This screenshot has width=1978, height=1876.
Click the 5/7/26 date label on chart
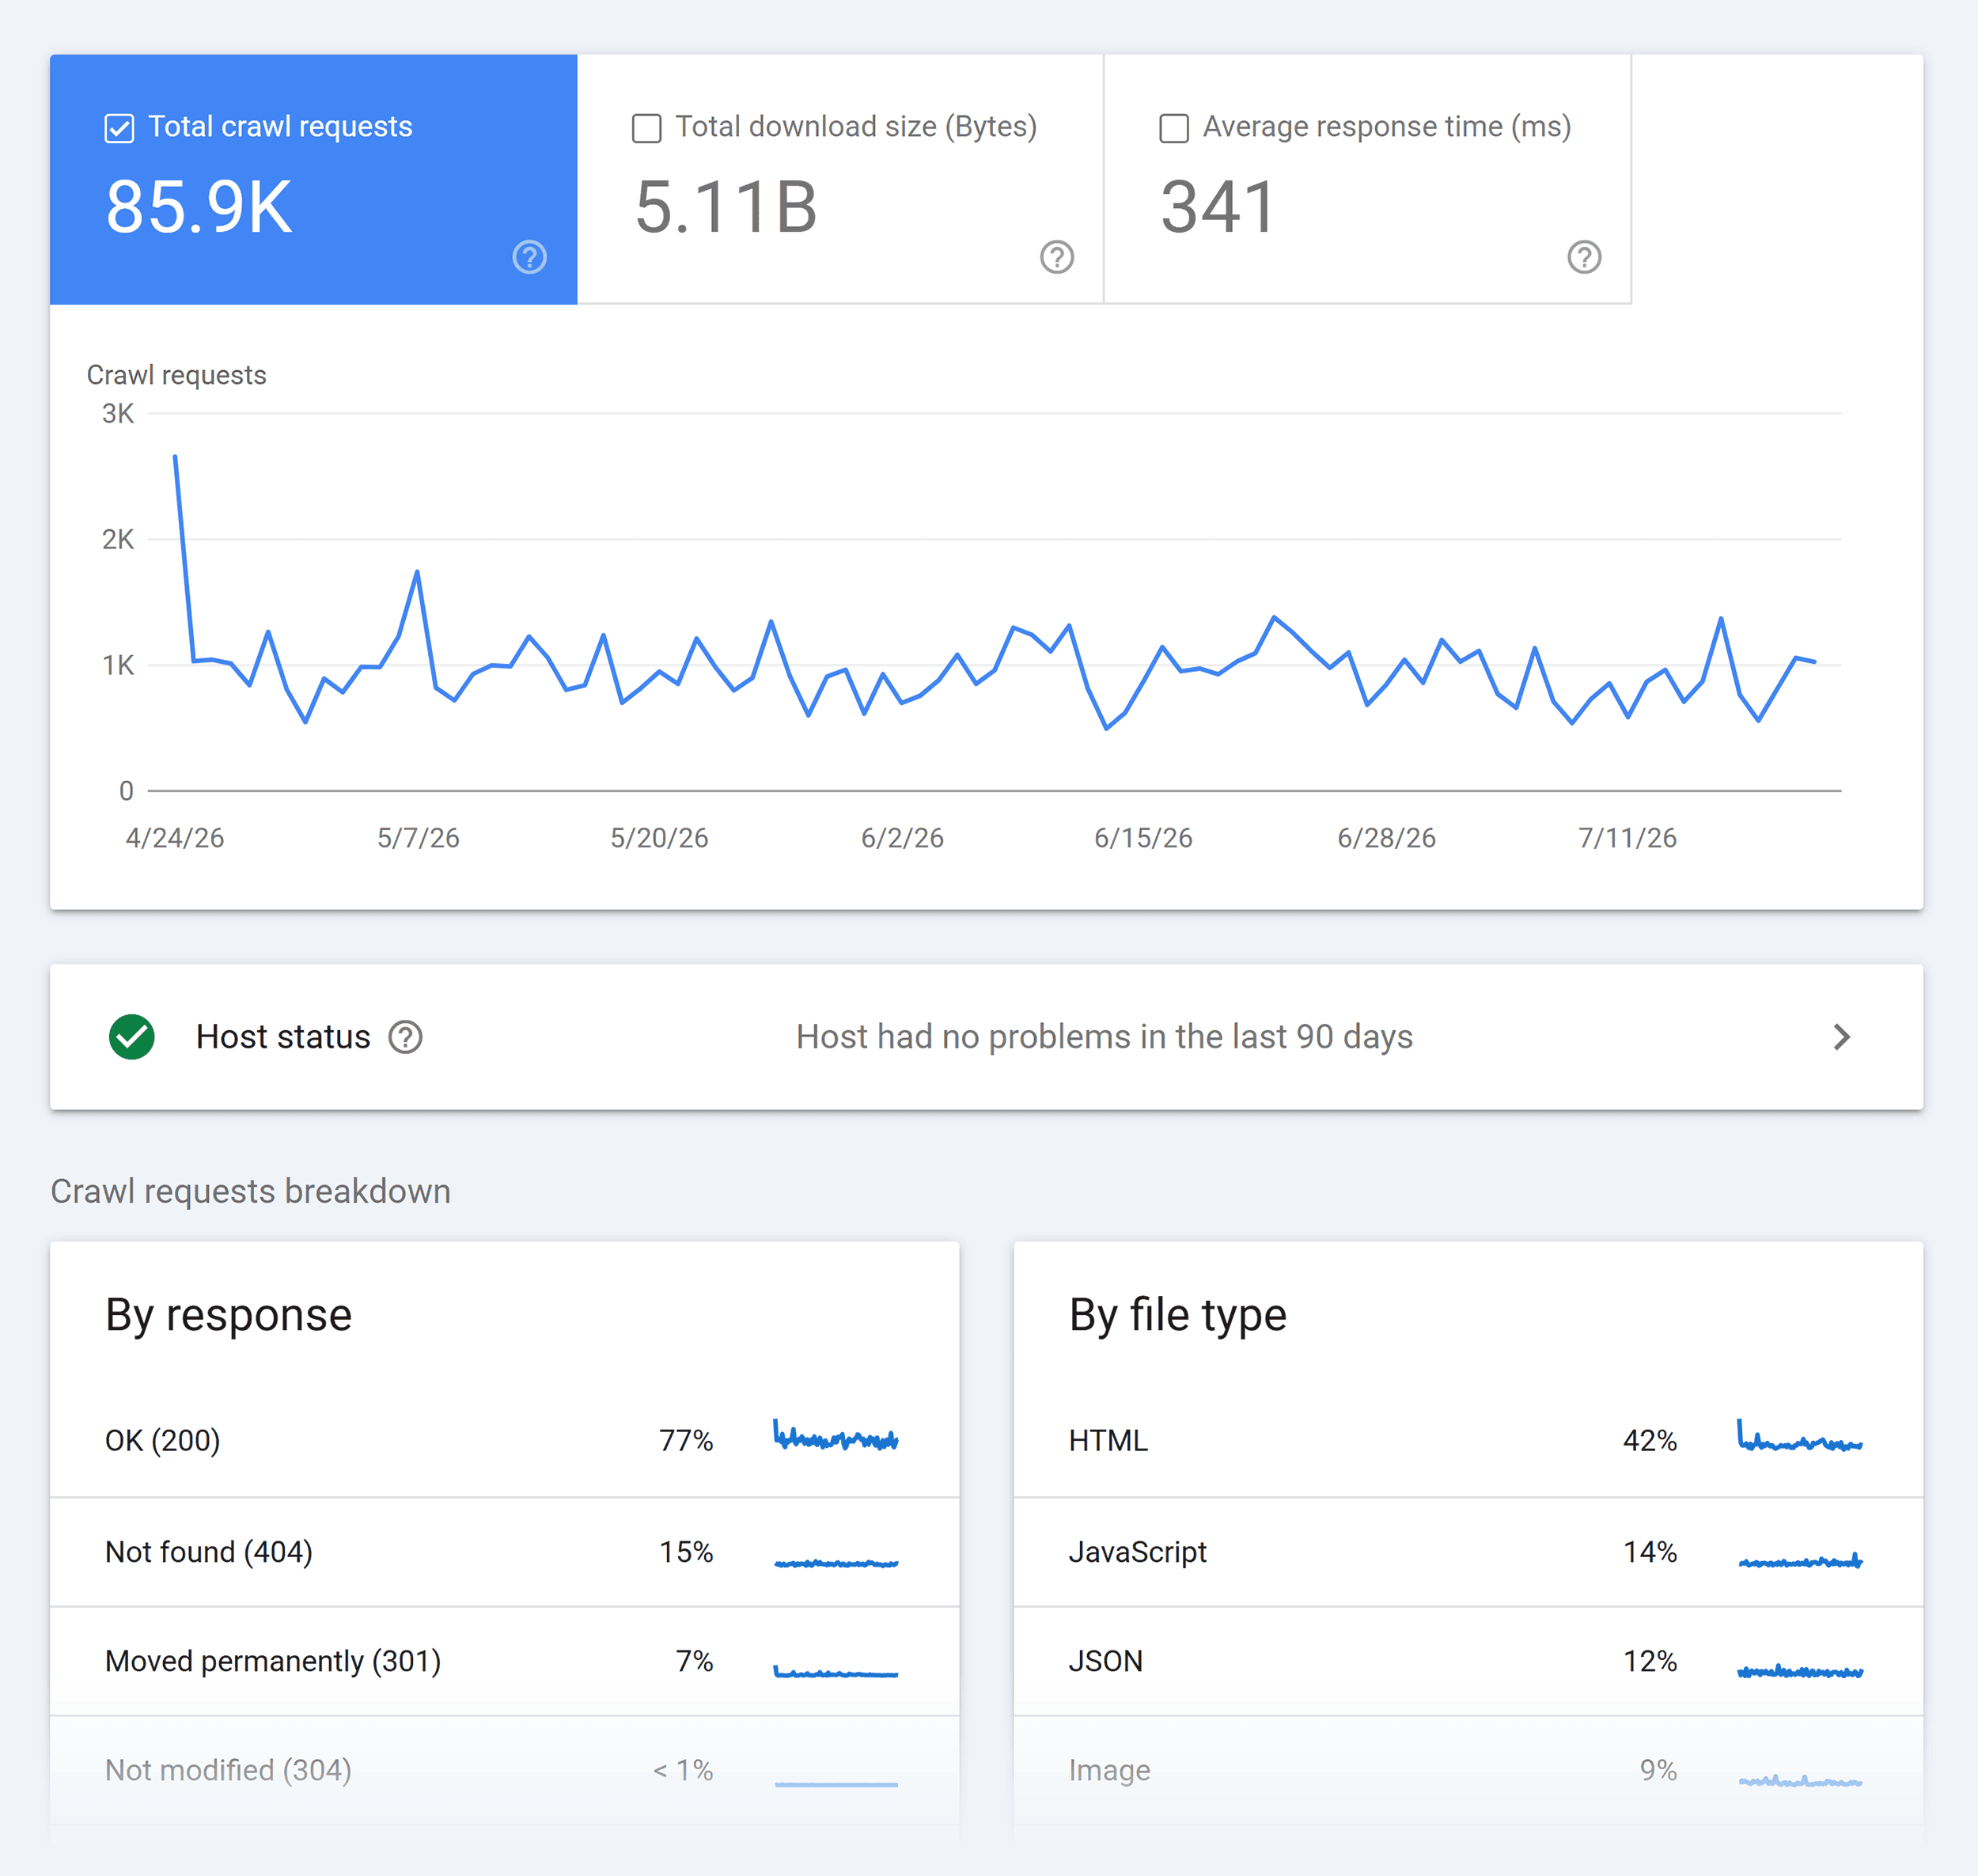(x=418, y=838)
